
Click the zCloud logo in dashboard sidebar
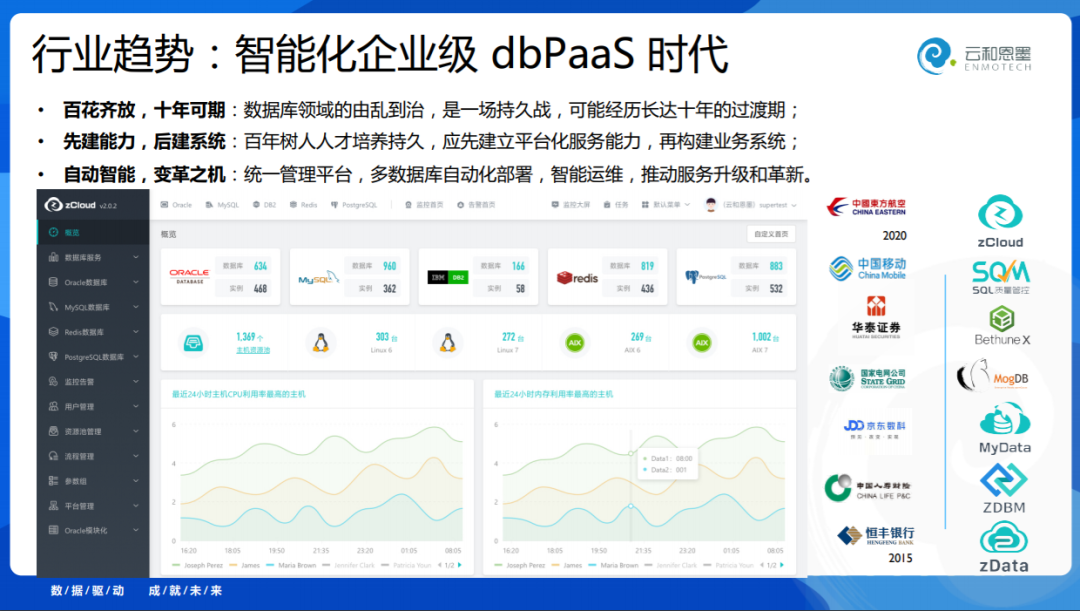[x=80, y=205]
